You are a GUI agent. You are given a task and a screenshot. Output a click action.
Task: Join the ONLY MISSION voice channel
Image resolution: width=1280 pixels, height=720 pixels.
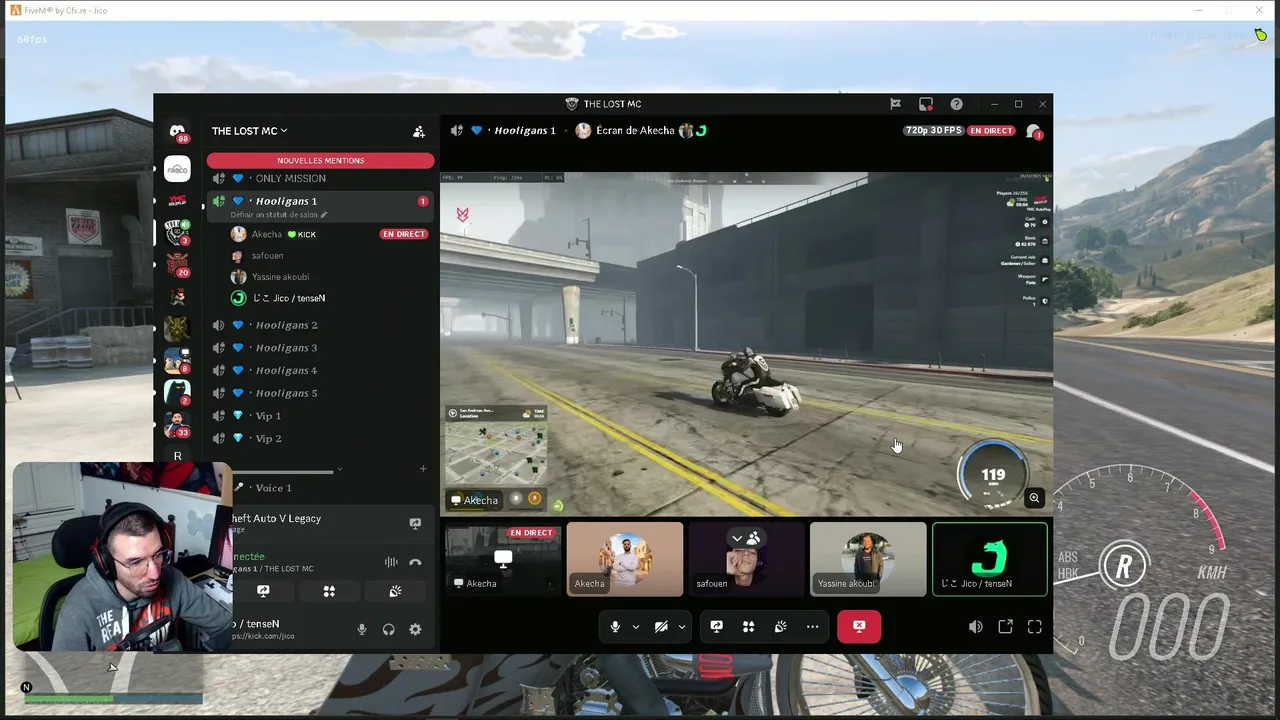coord(320,178)
